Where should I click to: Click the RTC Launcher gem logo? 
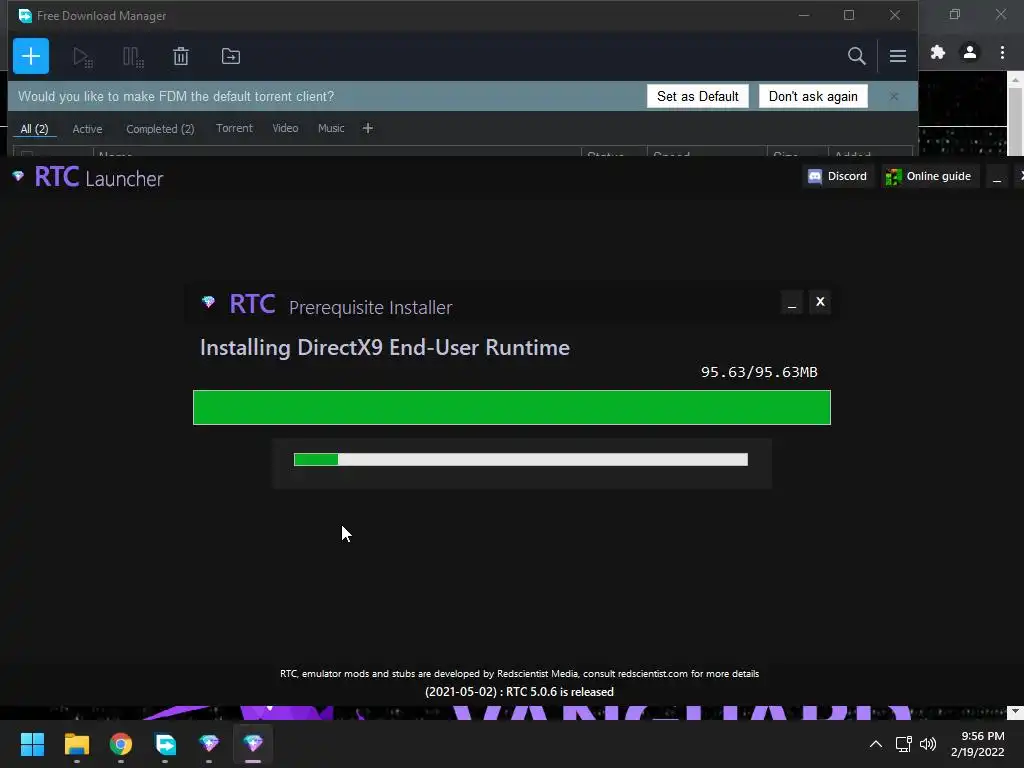pyautogui.click(x=18, y=176)
